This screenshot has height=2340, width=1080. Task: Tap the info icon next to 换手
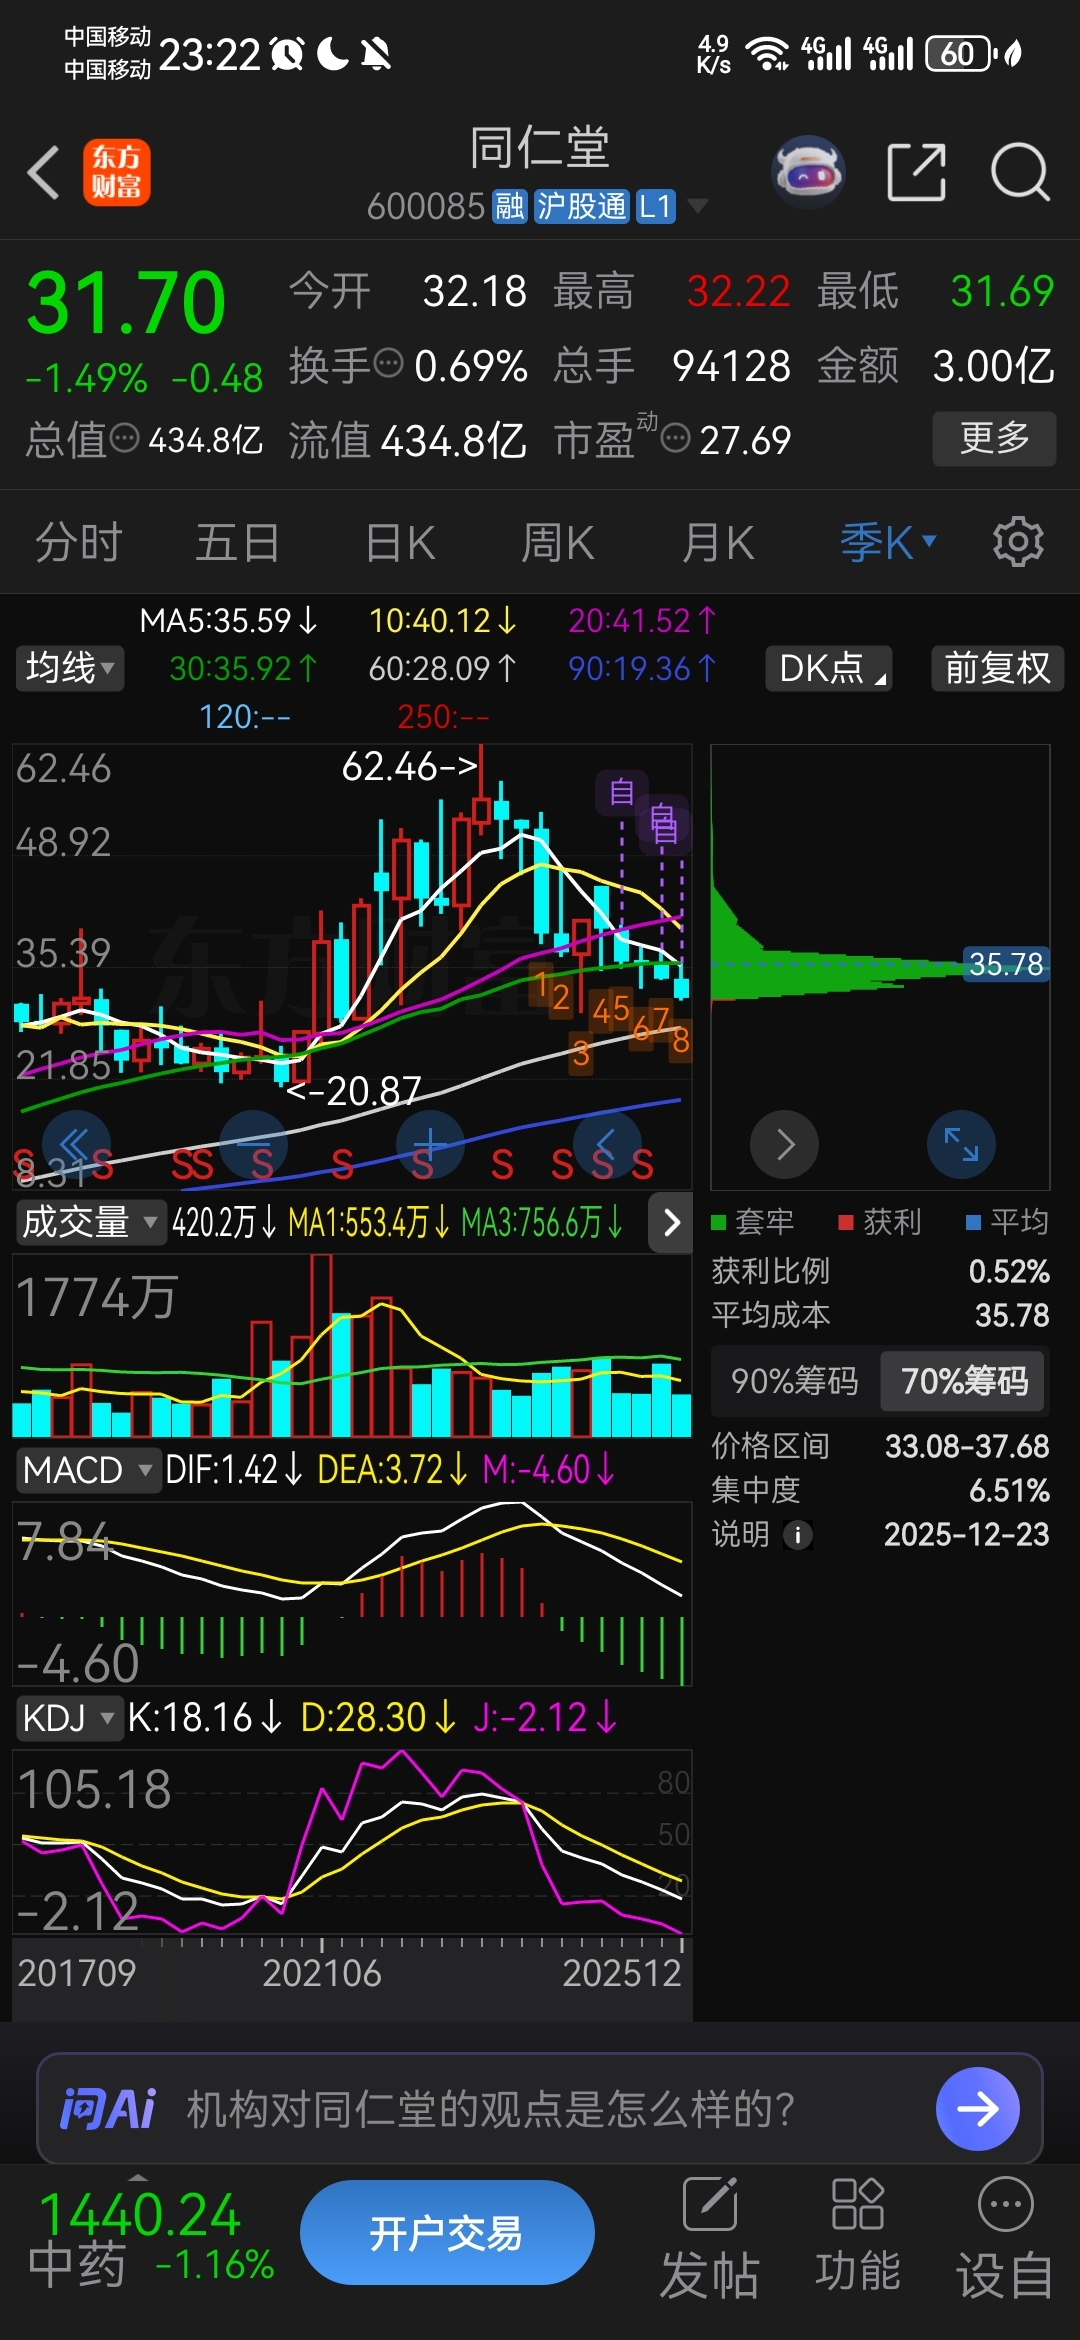tap(388, 362)
